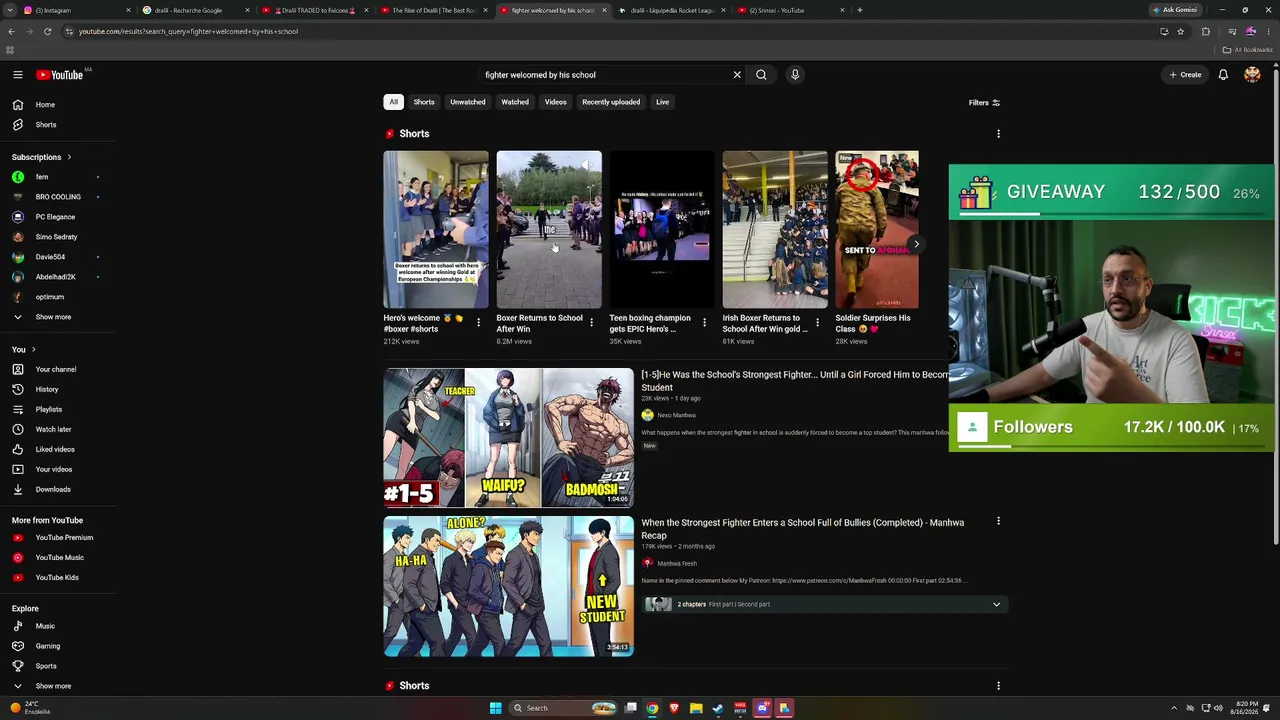Open the account avatar menu

[1252, 75]
